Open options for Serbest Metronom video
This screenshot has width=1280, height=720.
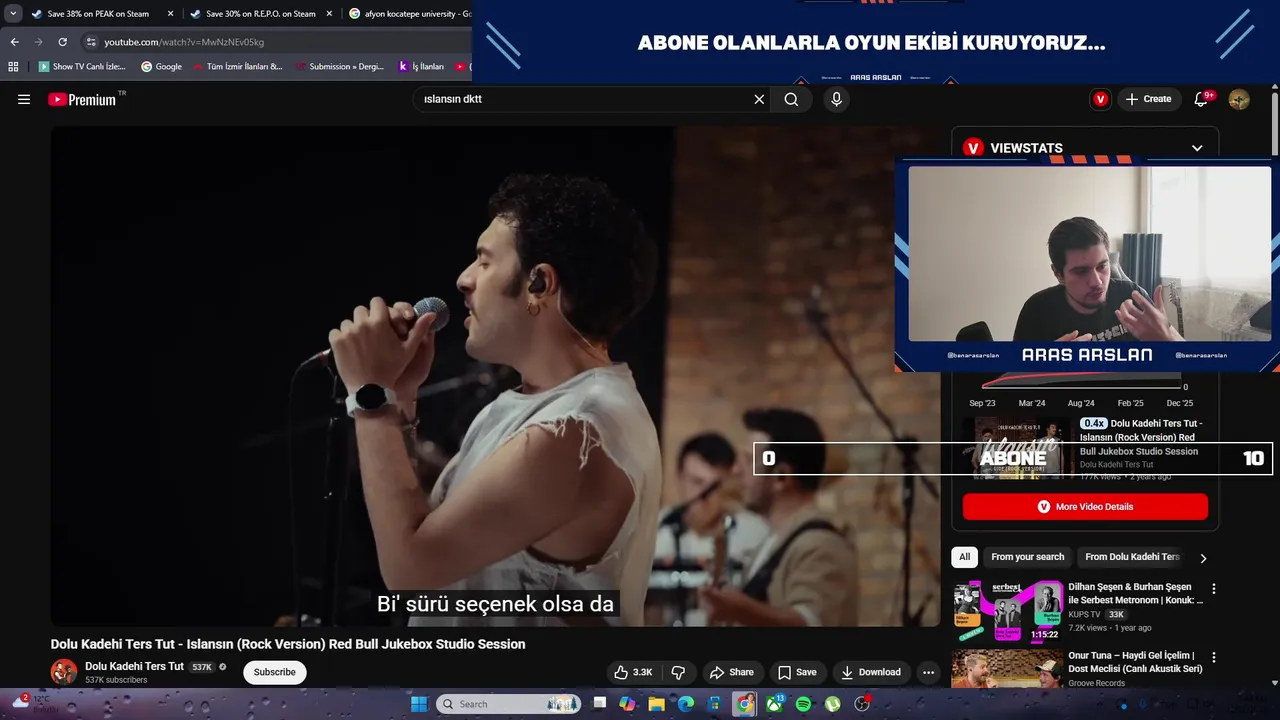tap(1214, 589)
